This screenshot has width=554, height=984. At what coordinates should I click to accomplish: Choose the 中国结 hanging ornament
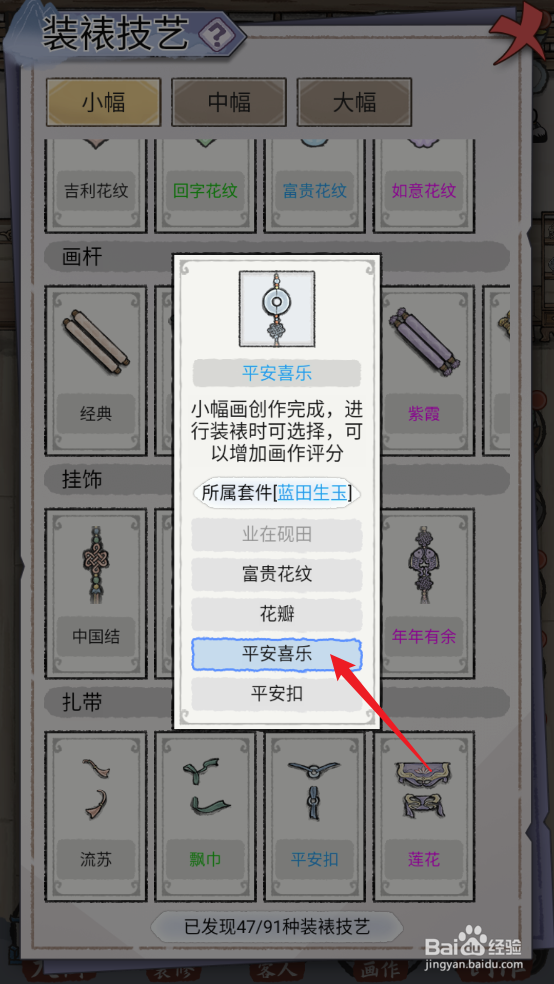coord(95,594)
